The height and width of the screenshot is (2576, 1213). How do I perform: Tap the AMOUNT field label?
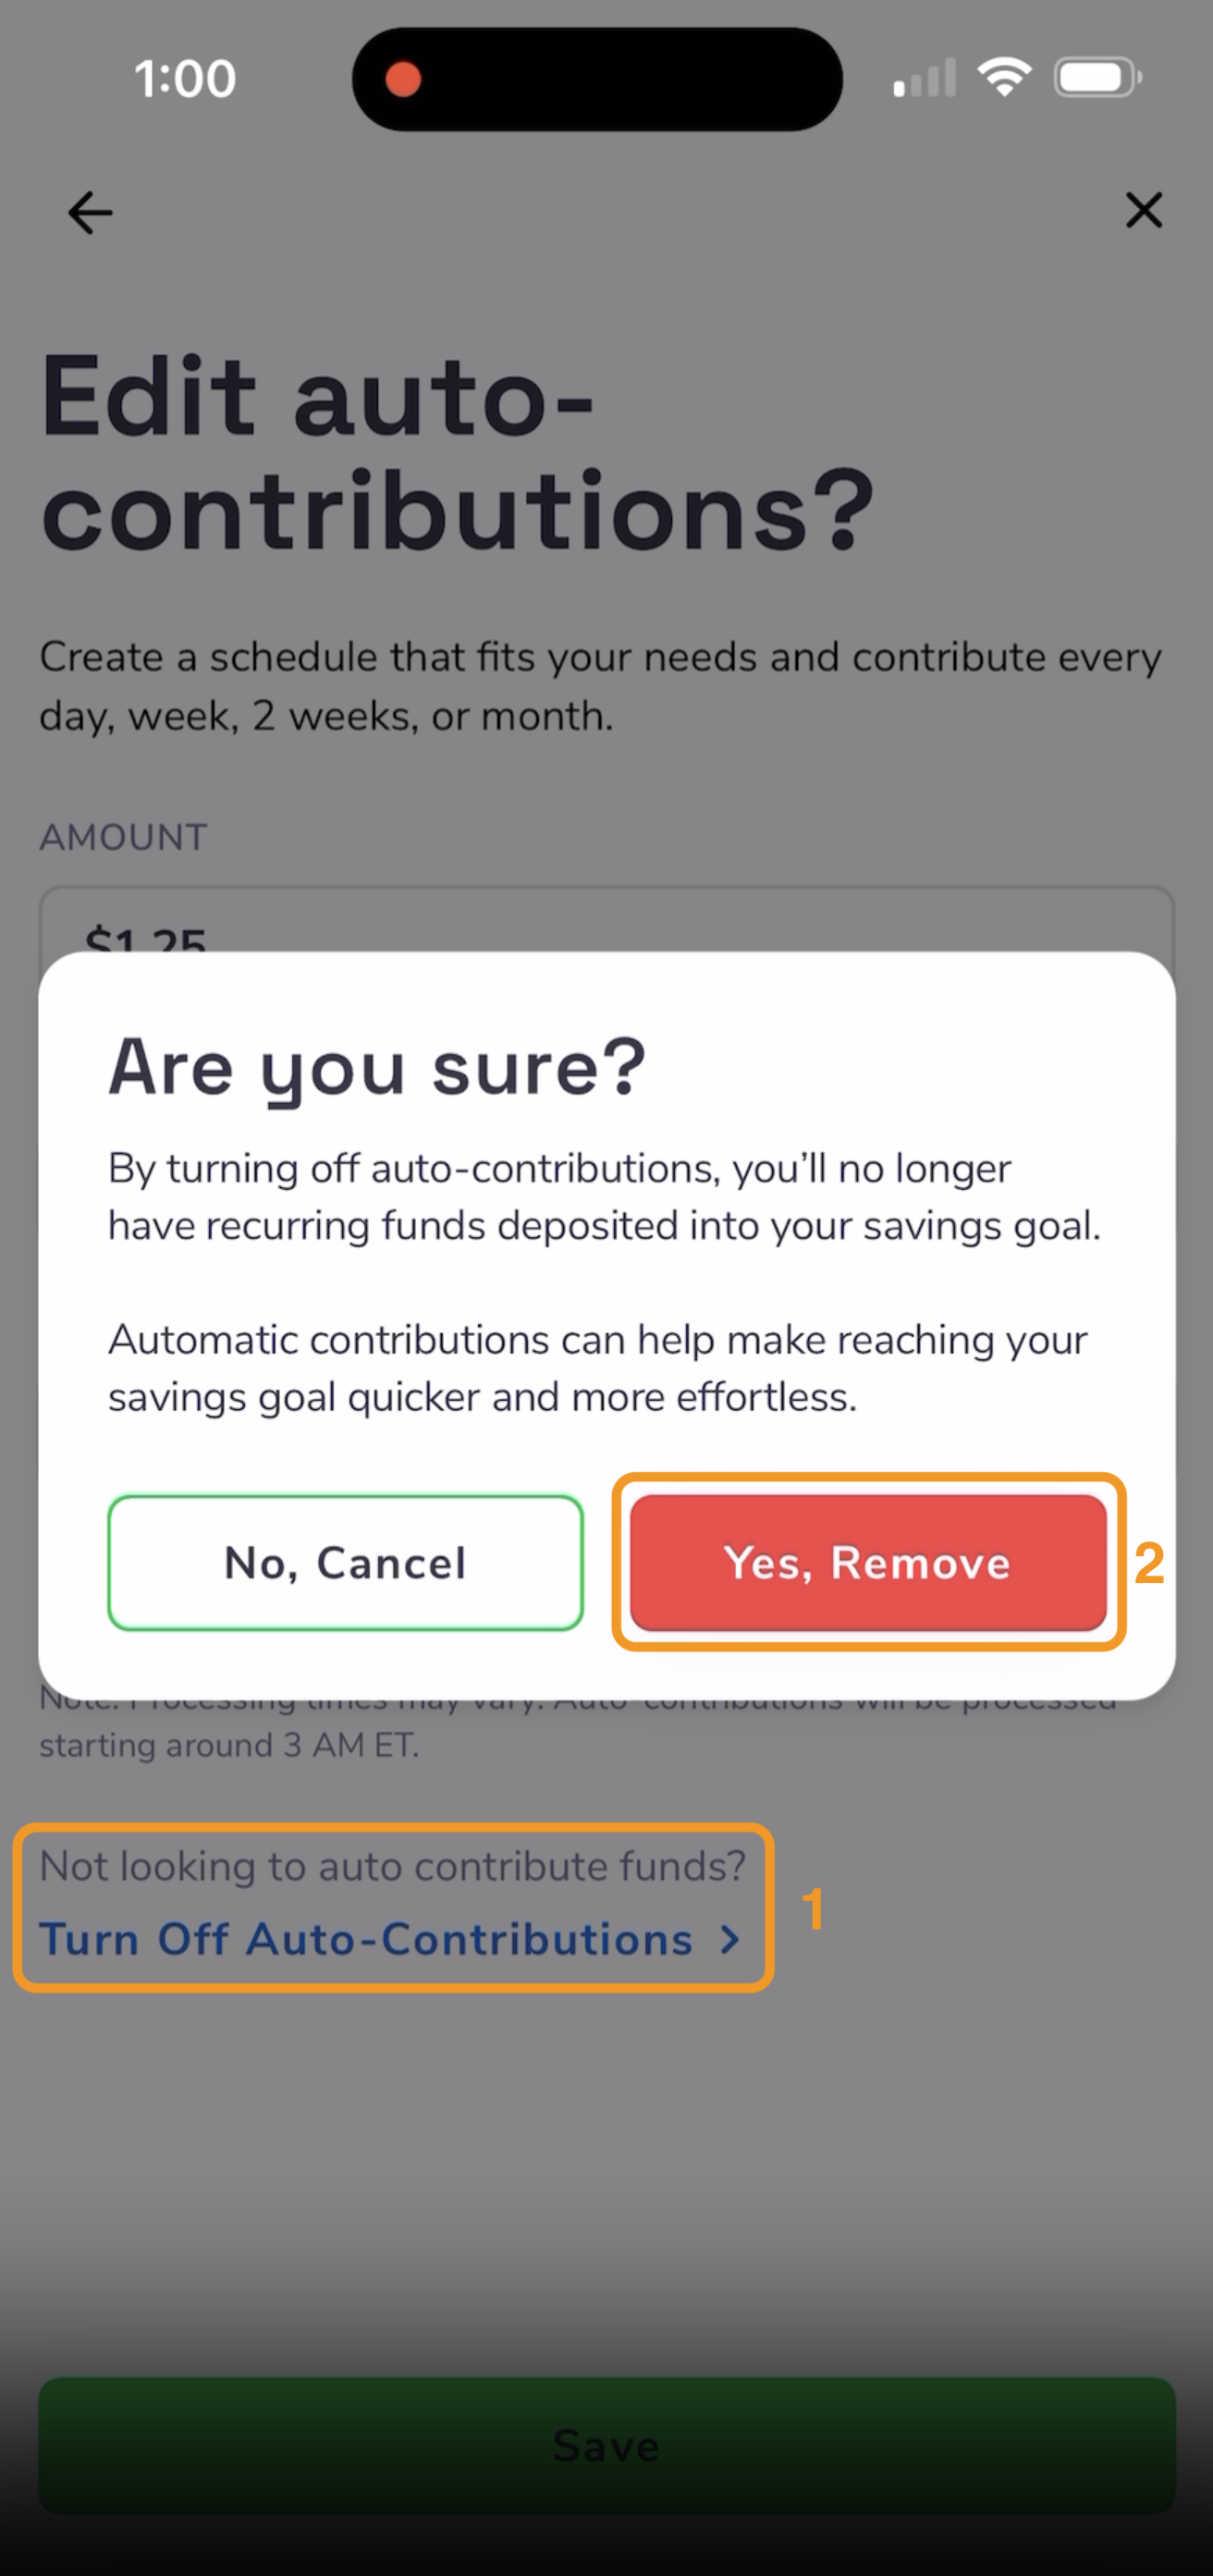(x=123, y=837)
